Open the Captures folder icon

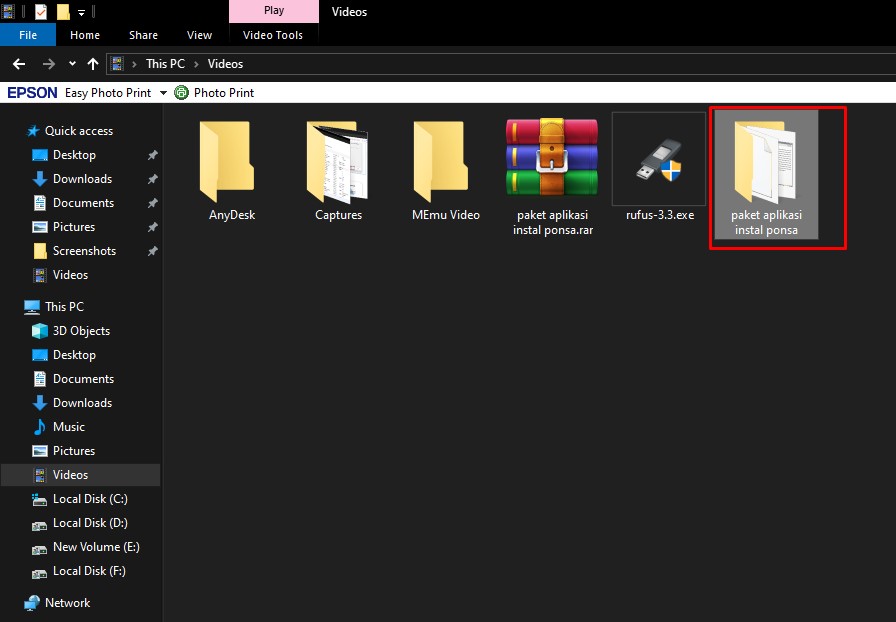337,162
